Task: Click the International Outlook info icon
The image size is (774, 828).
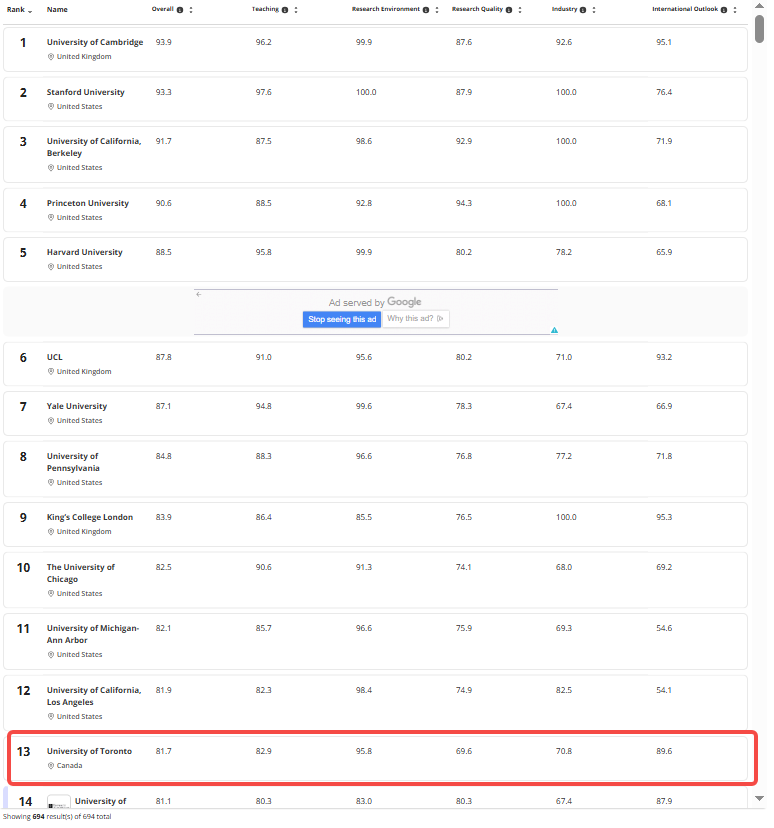Action: coord(724,9)
